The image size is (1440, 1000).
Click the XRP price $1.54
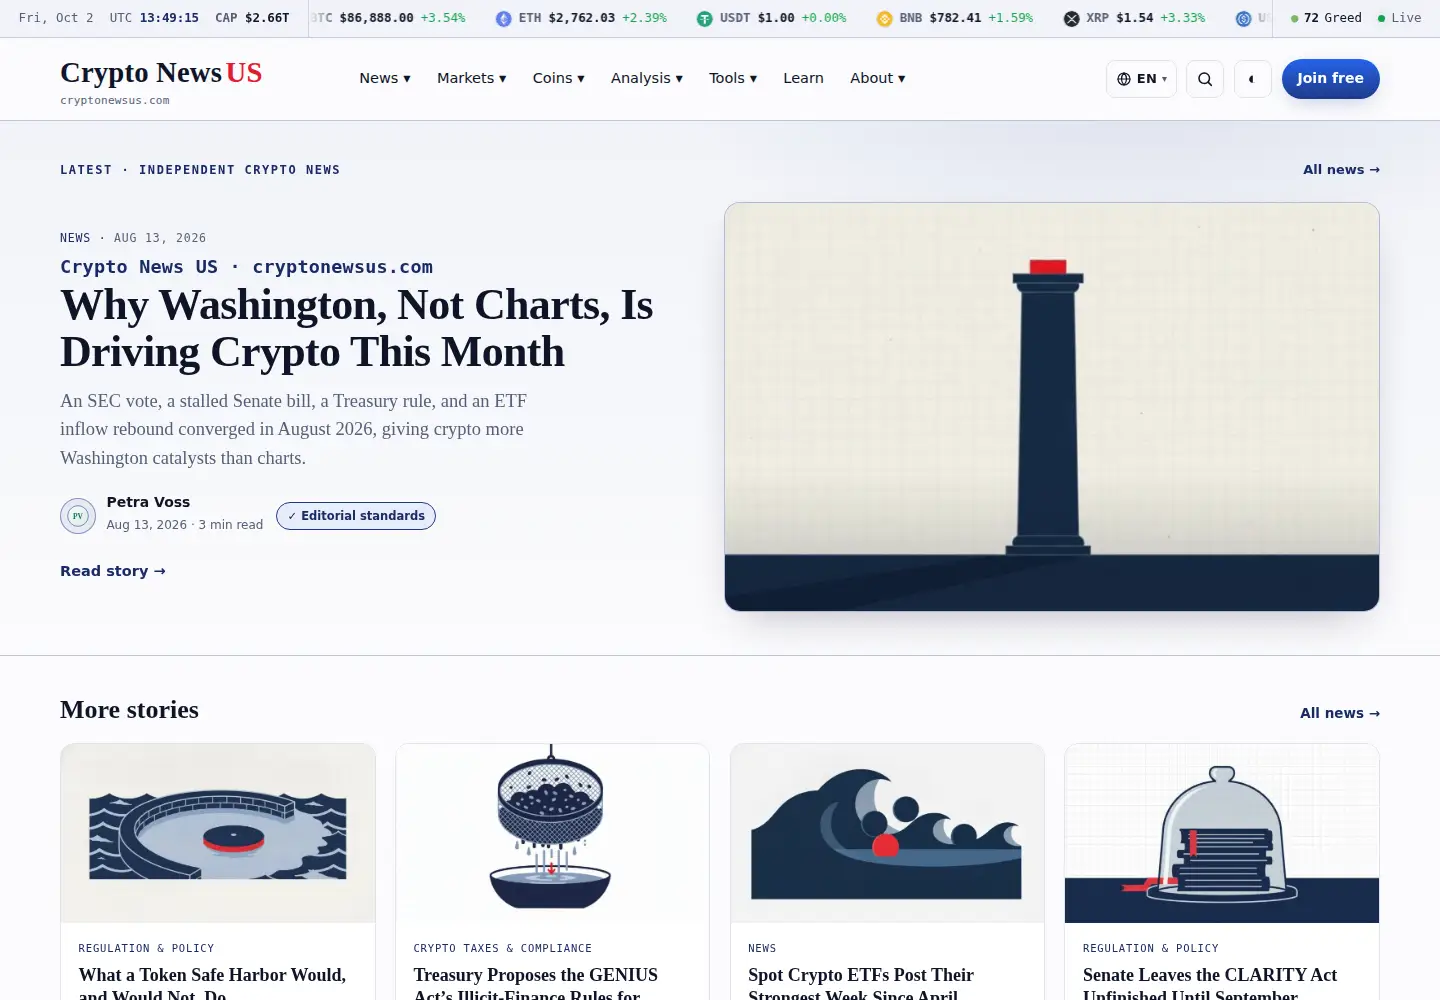point(1135,18)
